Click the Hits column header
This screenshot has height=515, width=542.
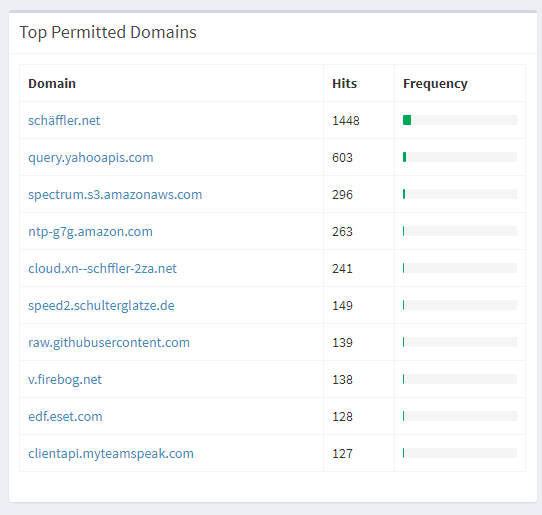tap(344, 84)
